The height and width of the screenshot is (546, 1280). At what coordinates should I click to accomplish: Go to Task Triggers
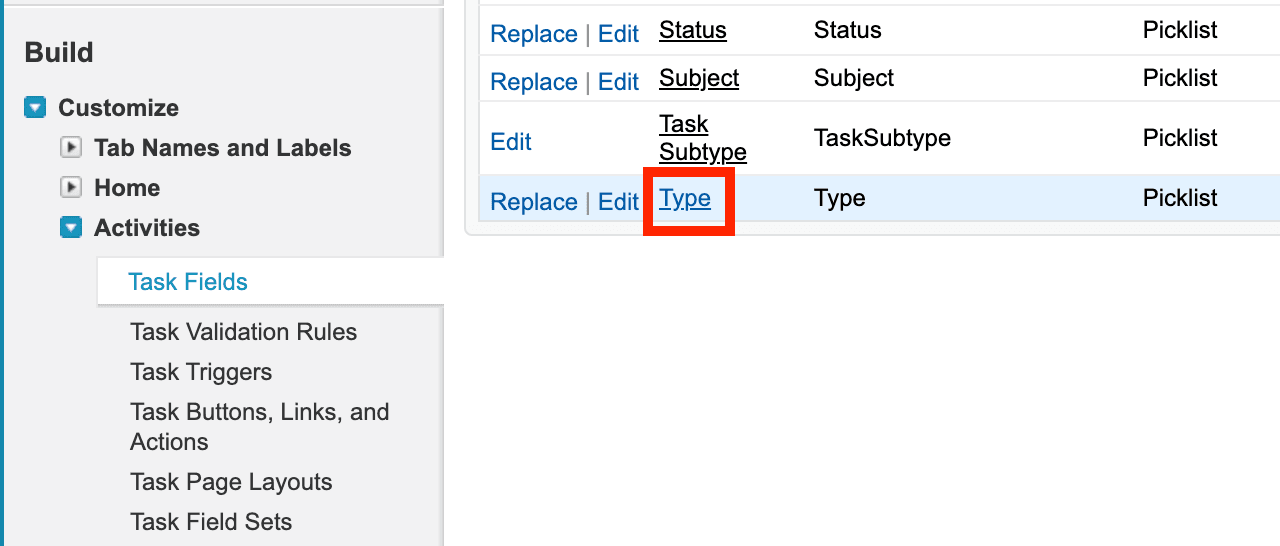pos(201,372)
